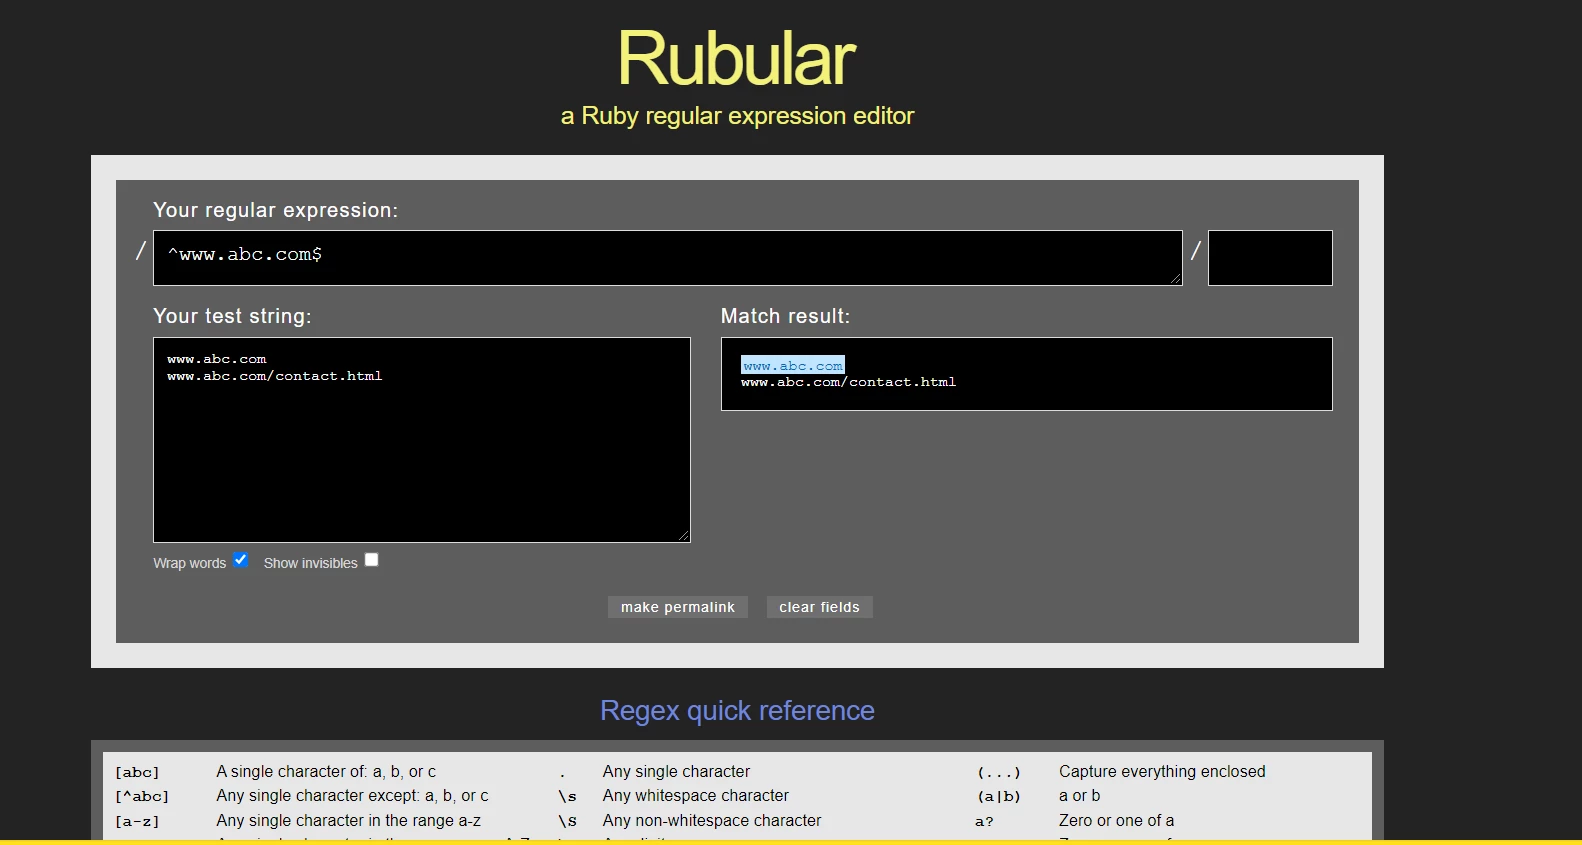This screenshot has height=845, width=1582.
Task: Click the regex resize handle corner
Action: pyautogui.click(x=1176, y=279)
